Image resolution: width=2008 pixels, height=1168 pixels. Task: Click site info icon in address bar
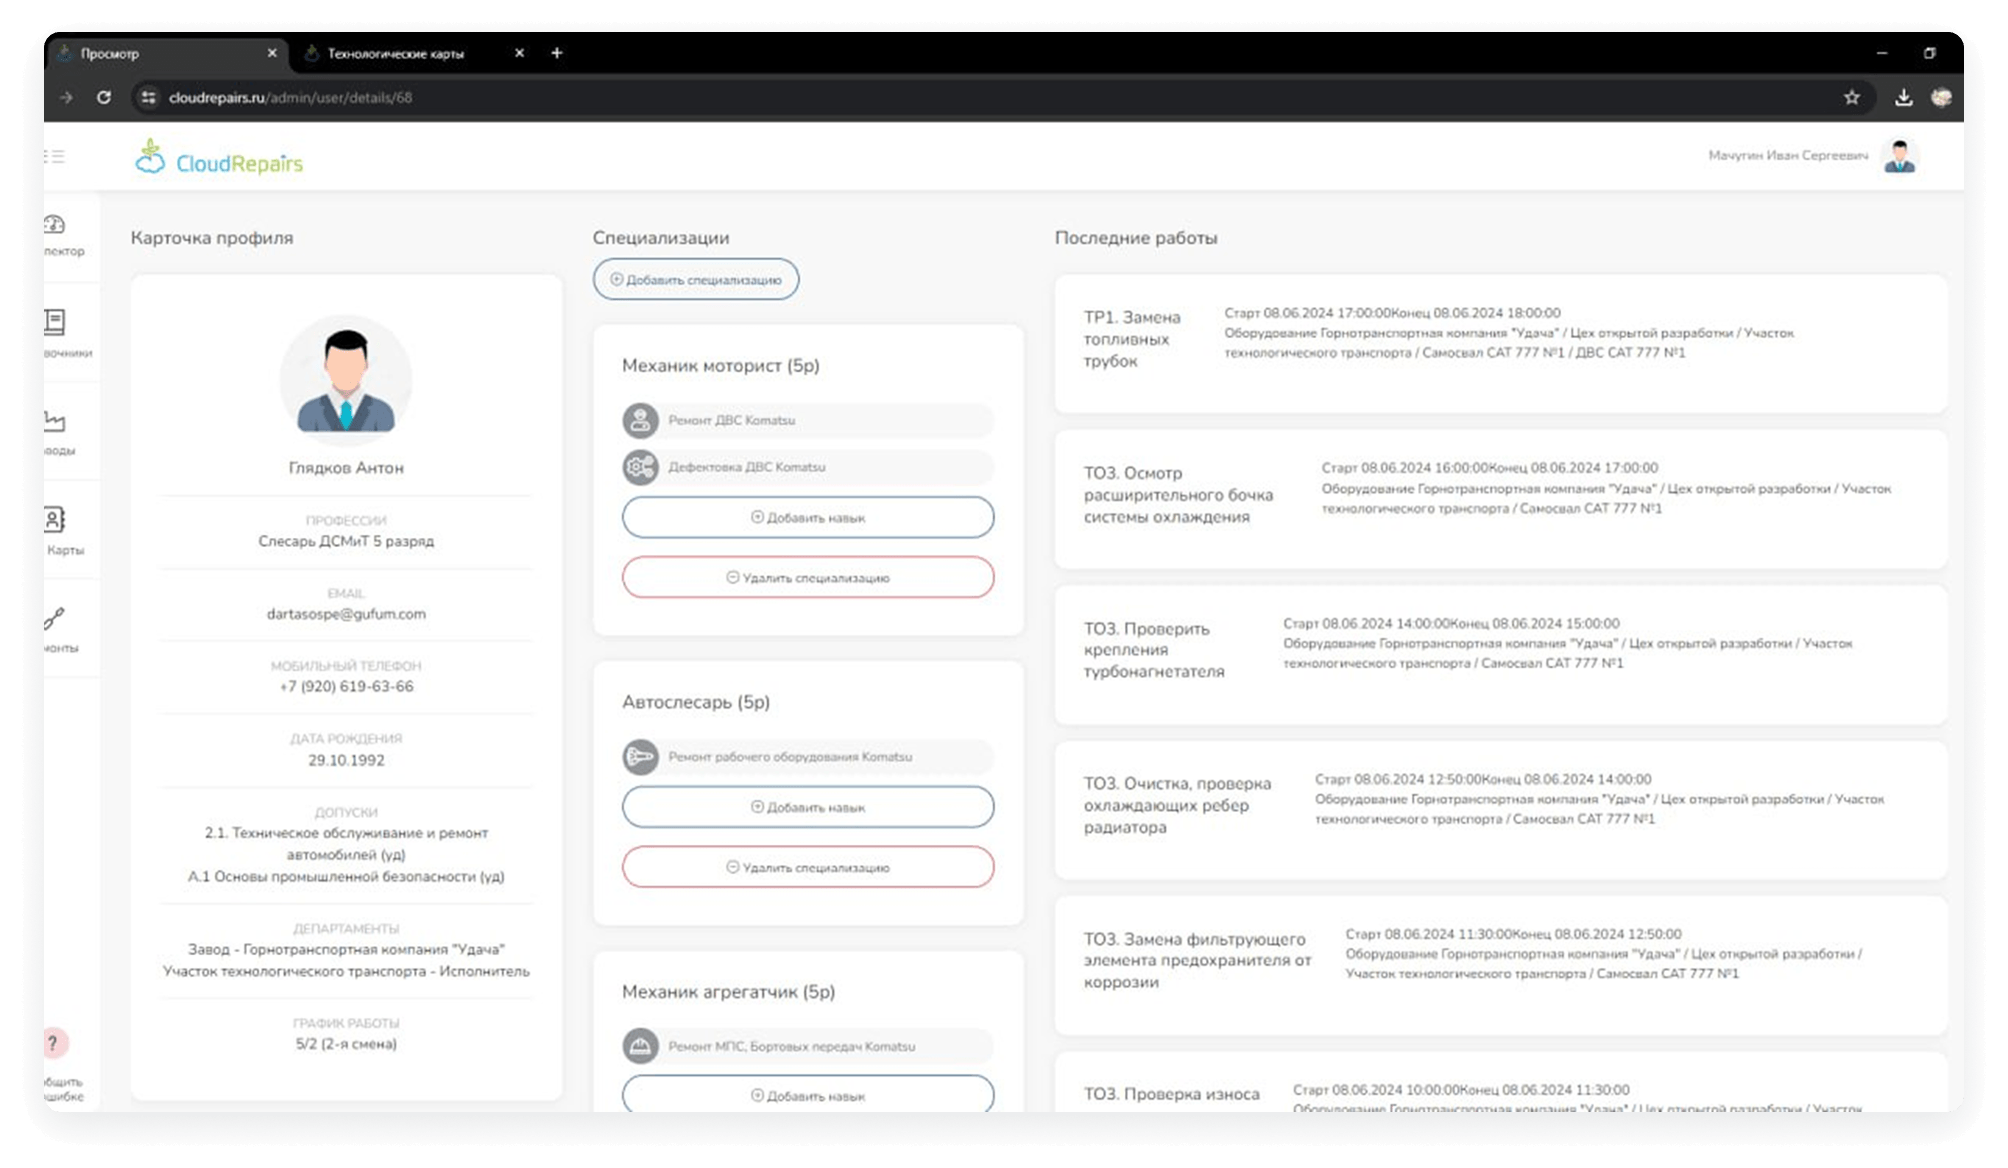click(149, 97)
